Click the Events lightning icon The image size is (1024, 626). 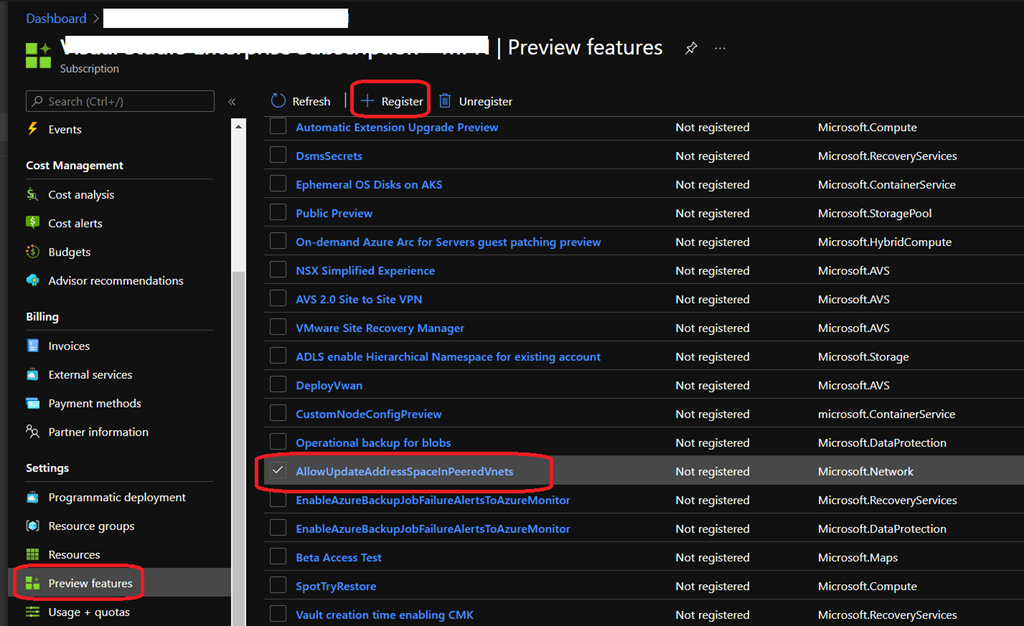33,129
